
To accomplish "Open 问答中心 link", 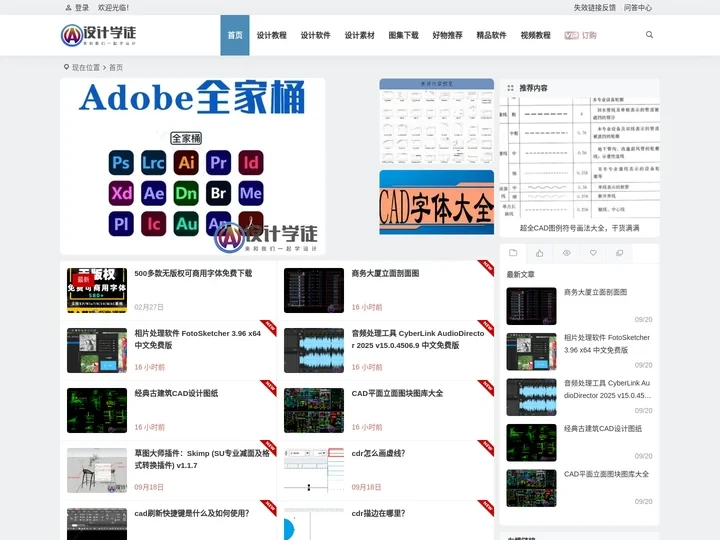I will coord(638,8).
